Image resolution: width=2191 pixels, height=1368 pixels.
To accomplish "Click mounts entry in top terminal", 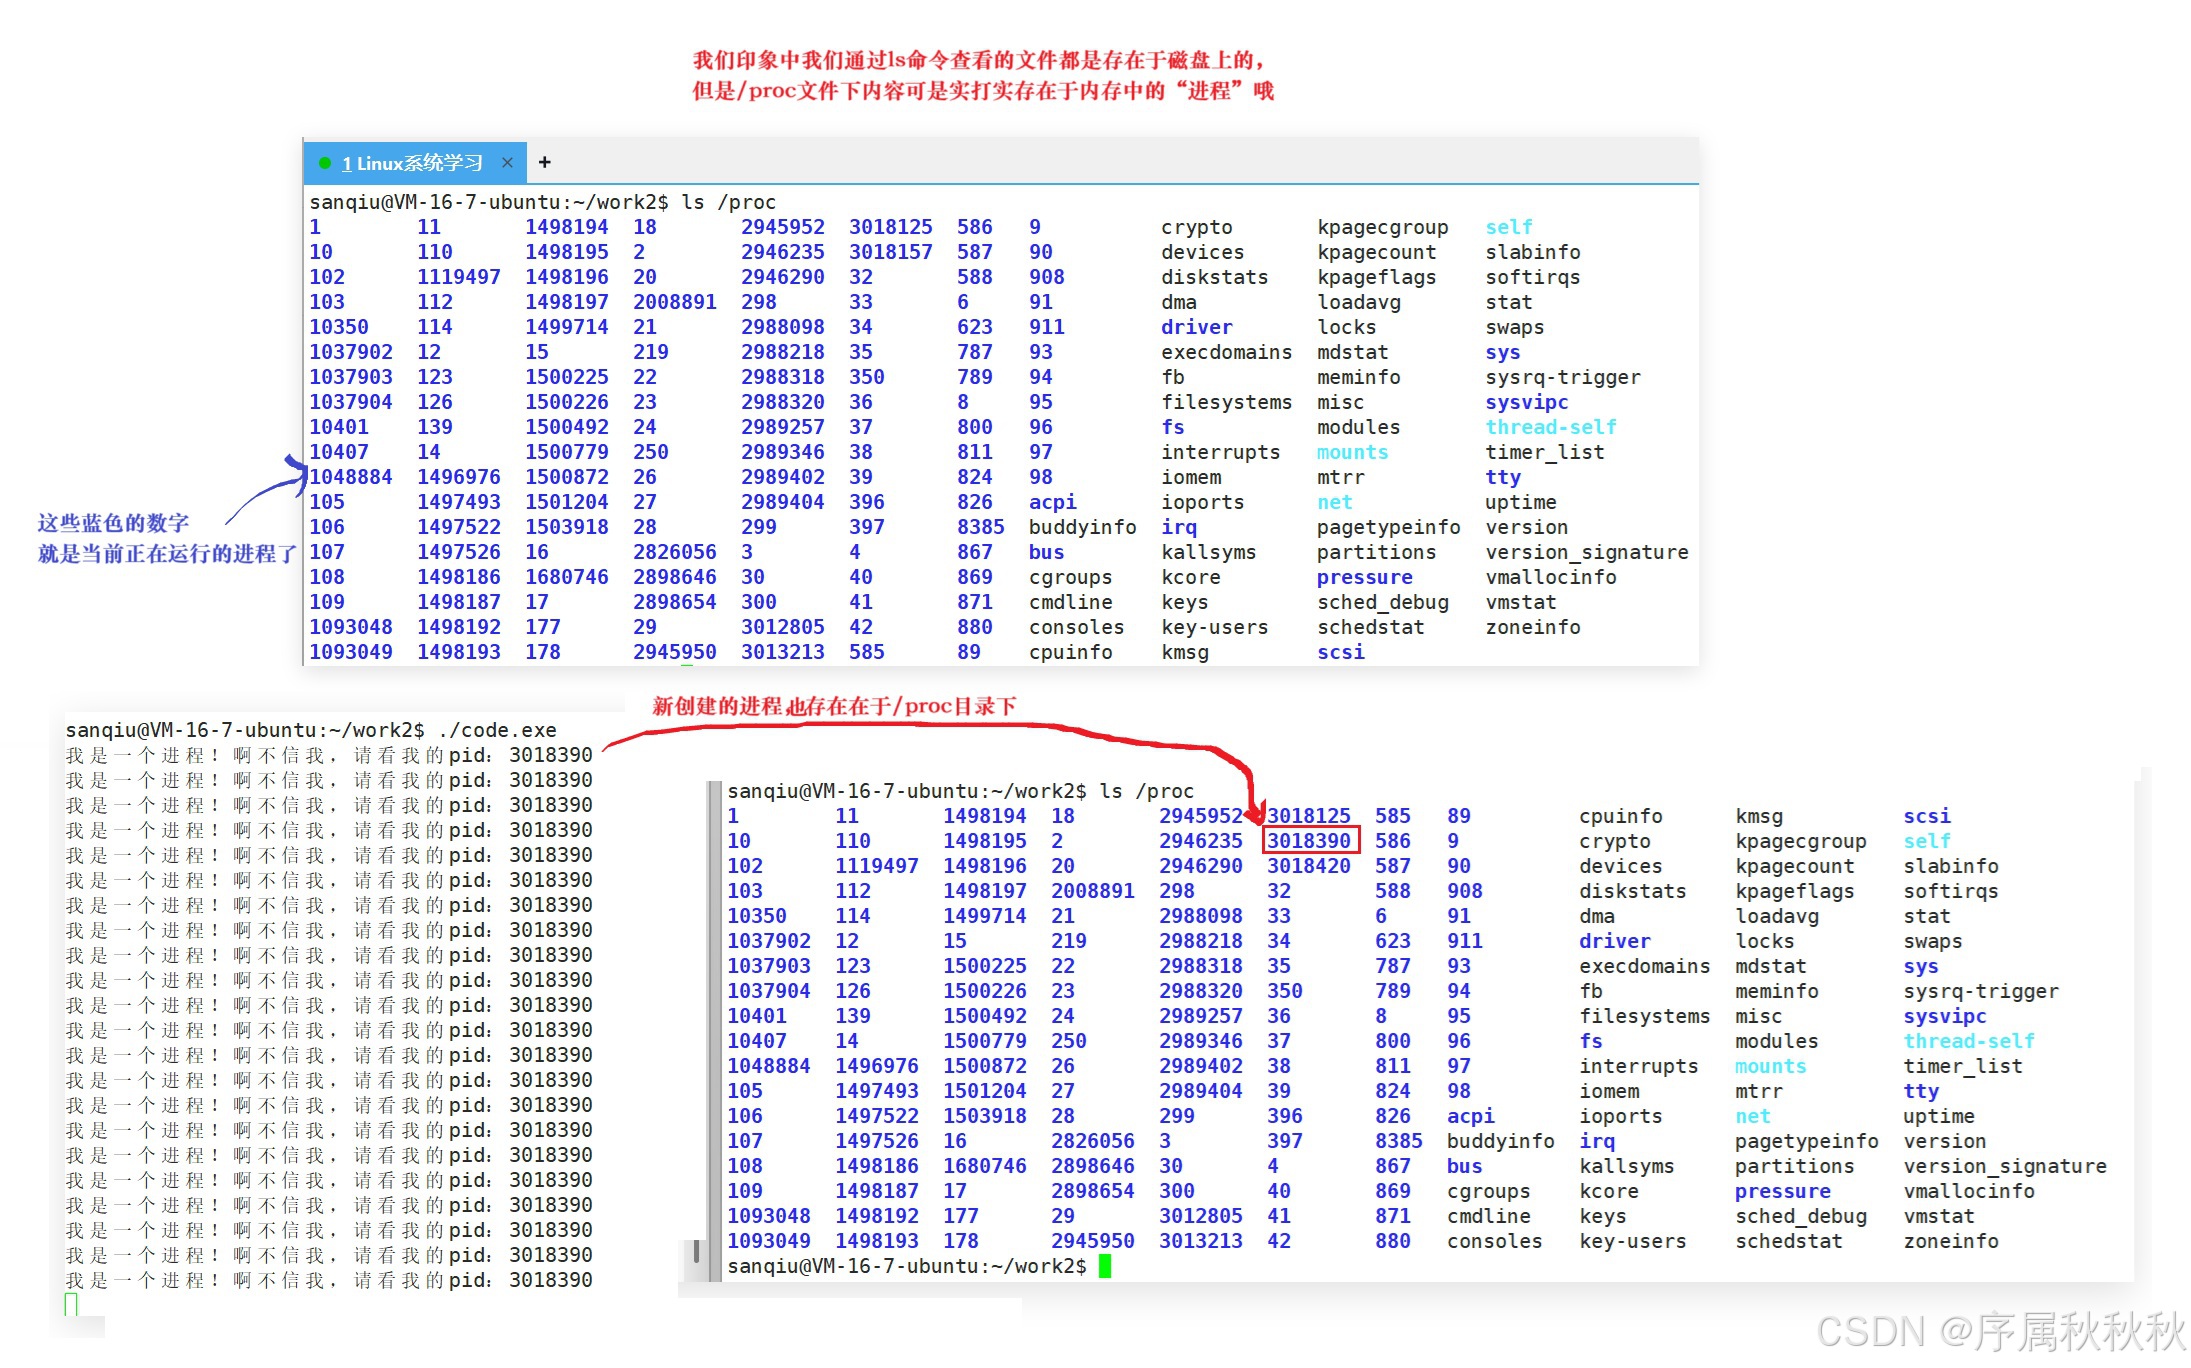I will (1352, 452).
